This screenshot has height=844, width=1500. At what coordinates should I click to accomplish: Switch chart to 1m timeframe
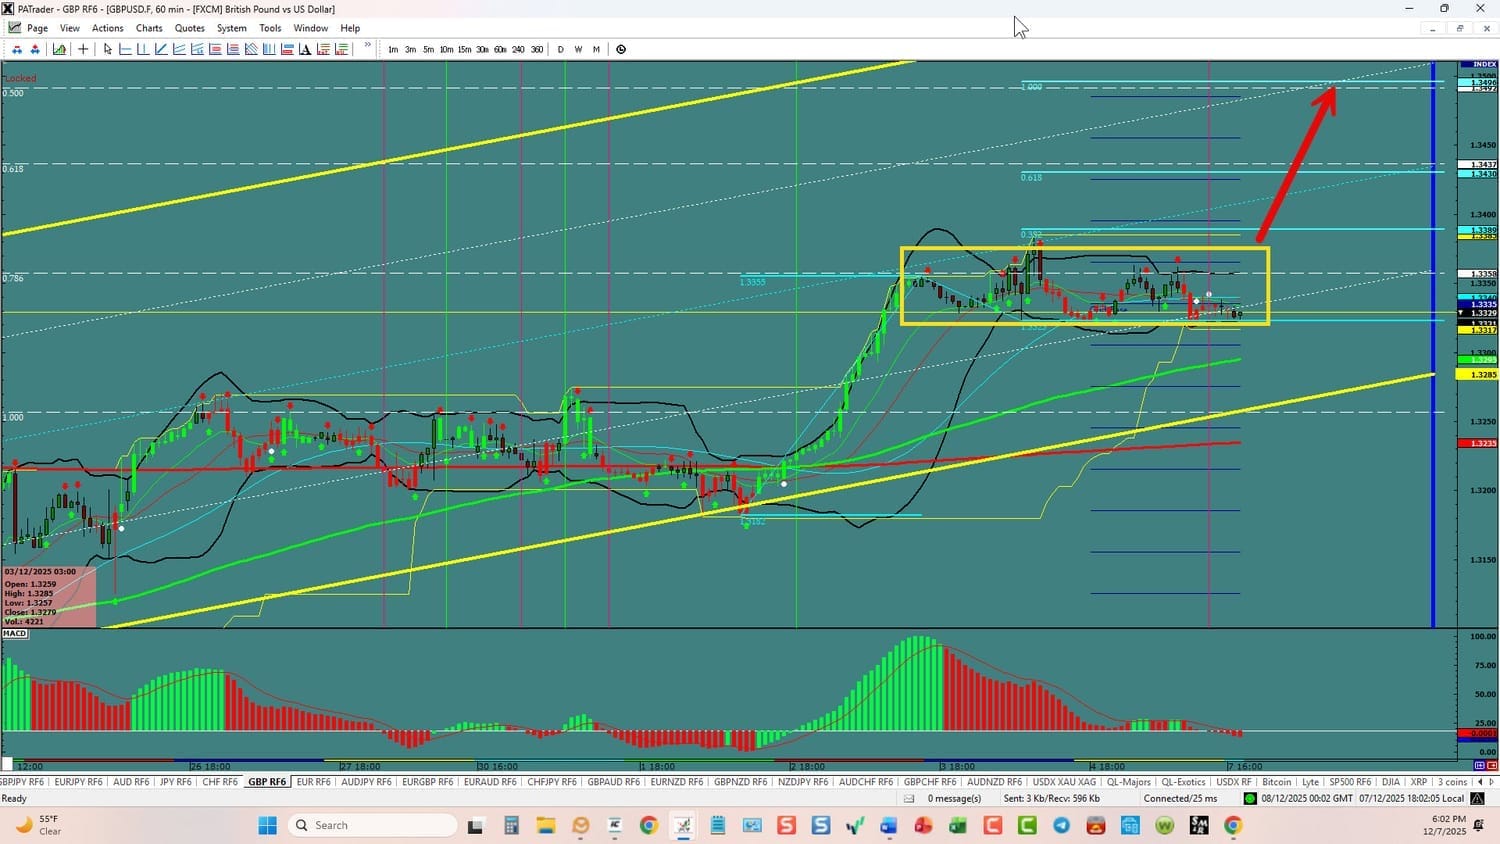tap(393, 49)
